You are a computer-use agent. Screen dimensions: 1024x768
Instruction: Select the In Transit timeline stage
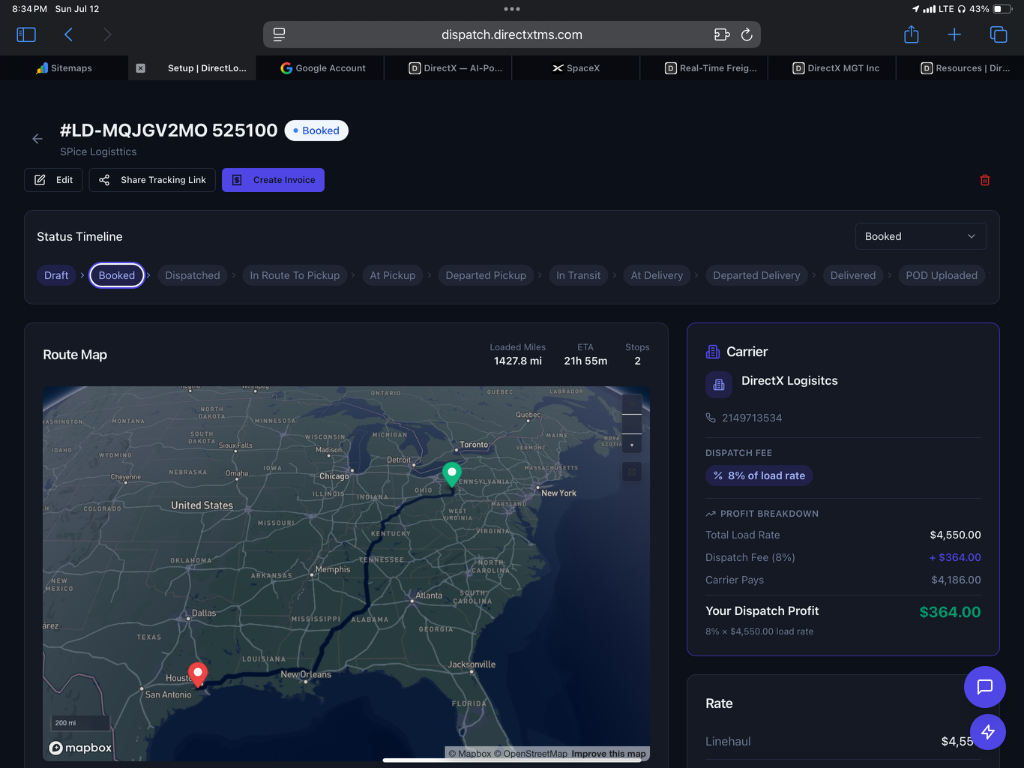[x=578, y=276]
